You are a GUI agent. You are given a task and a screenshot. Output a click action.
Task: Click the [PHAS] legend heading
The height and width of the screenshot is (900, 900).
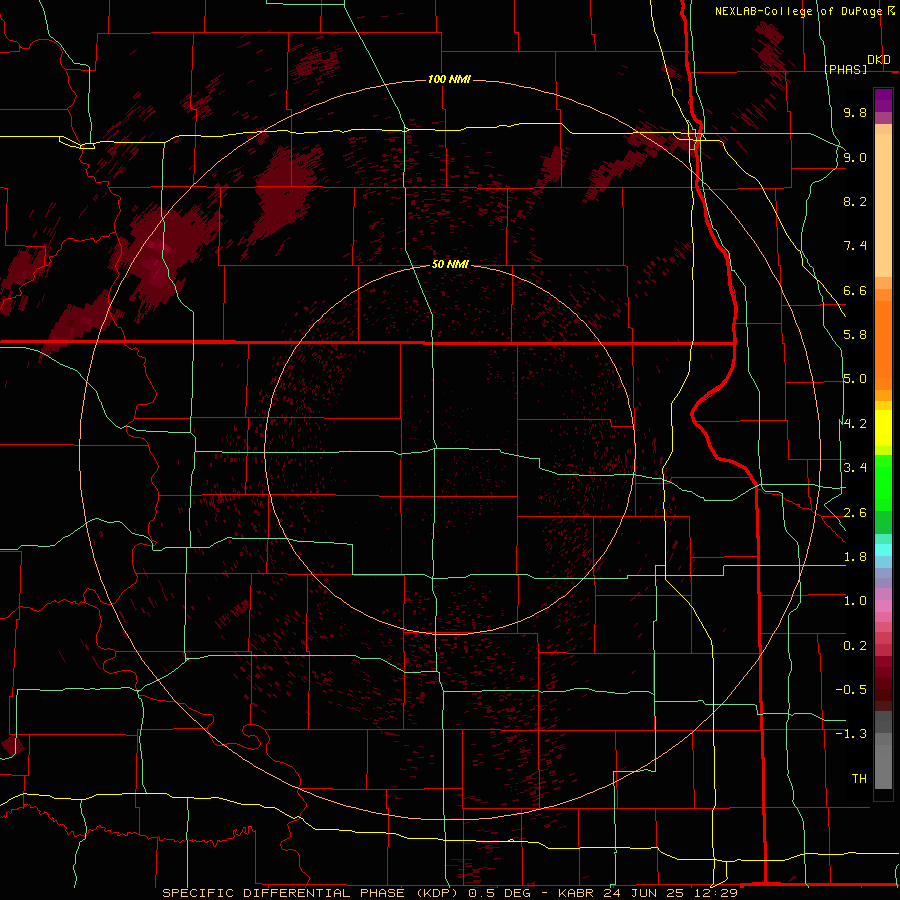846,69
